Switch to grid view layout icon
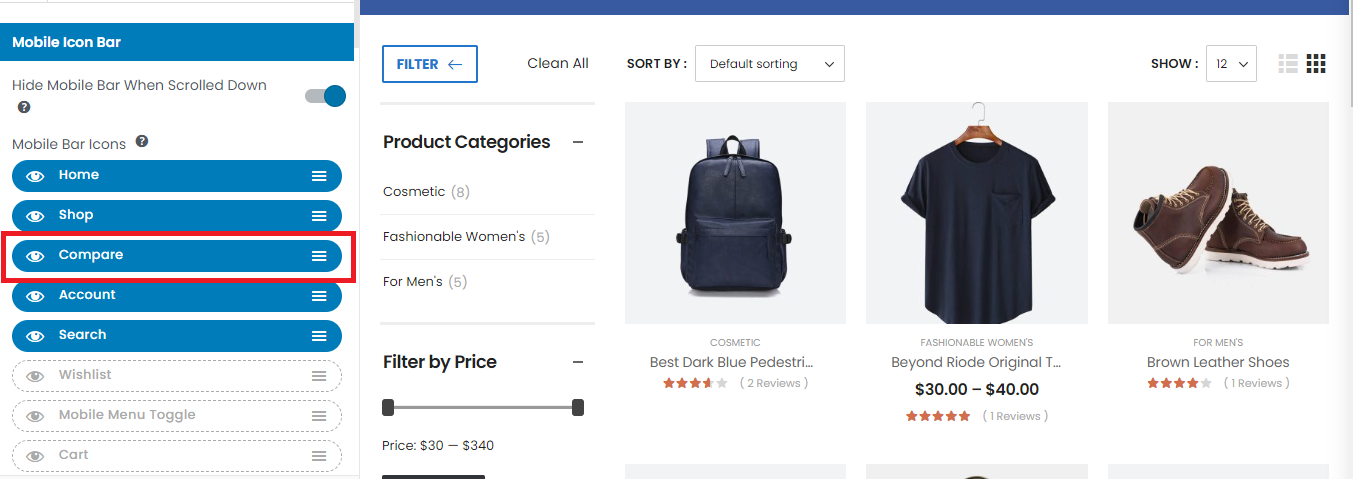 click(1316, 64)
